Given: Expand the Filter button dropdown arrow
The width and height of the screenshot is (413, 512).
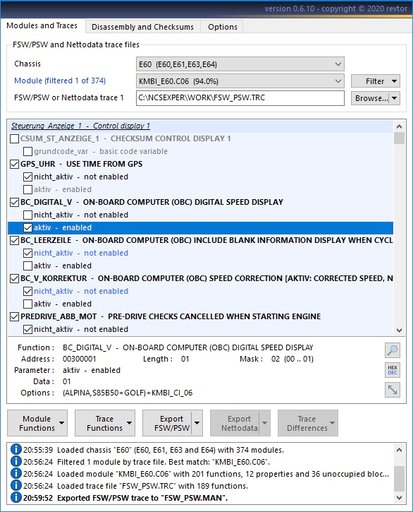Looking at the screenshot, I should [394, 81].
